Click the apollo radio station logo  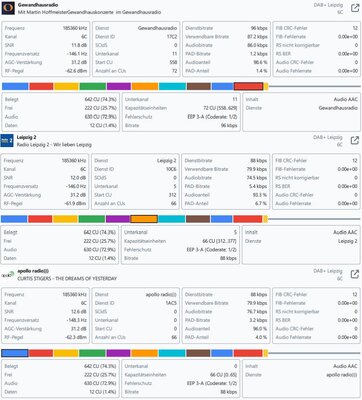click(7, 275)
